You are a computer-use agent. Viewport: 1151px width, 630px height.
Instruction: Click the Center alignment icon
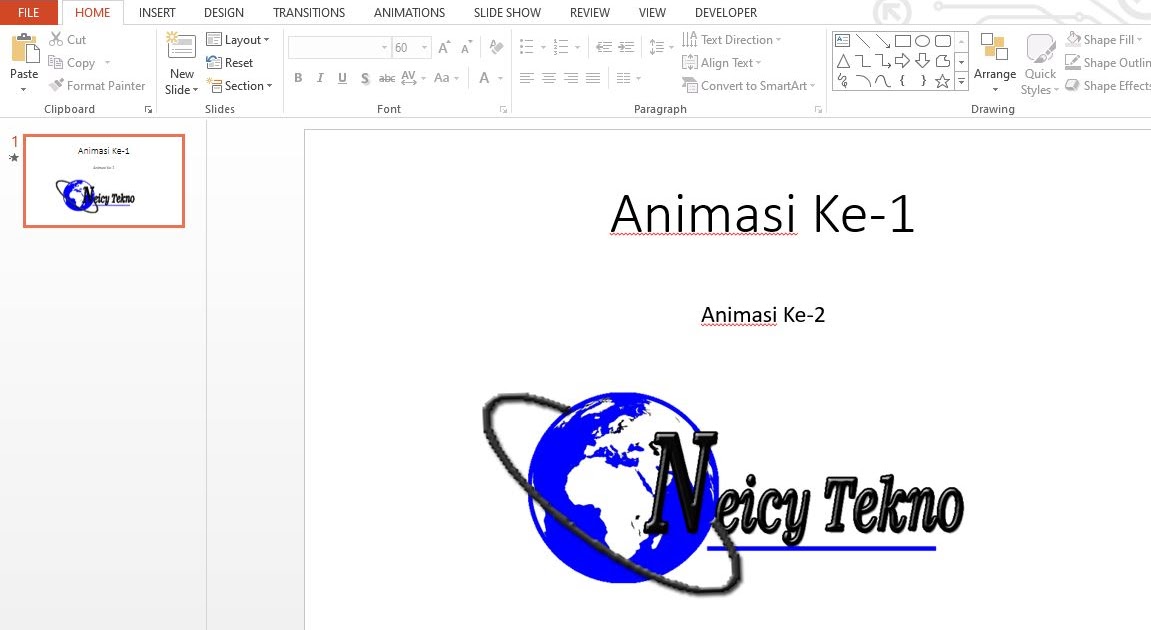coord(549,78)
